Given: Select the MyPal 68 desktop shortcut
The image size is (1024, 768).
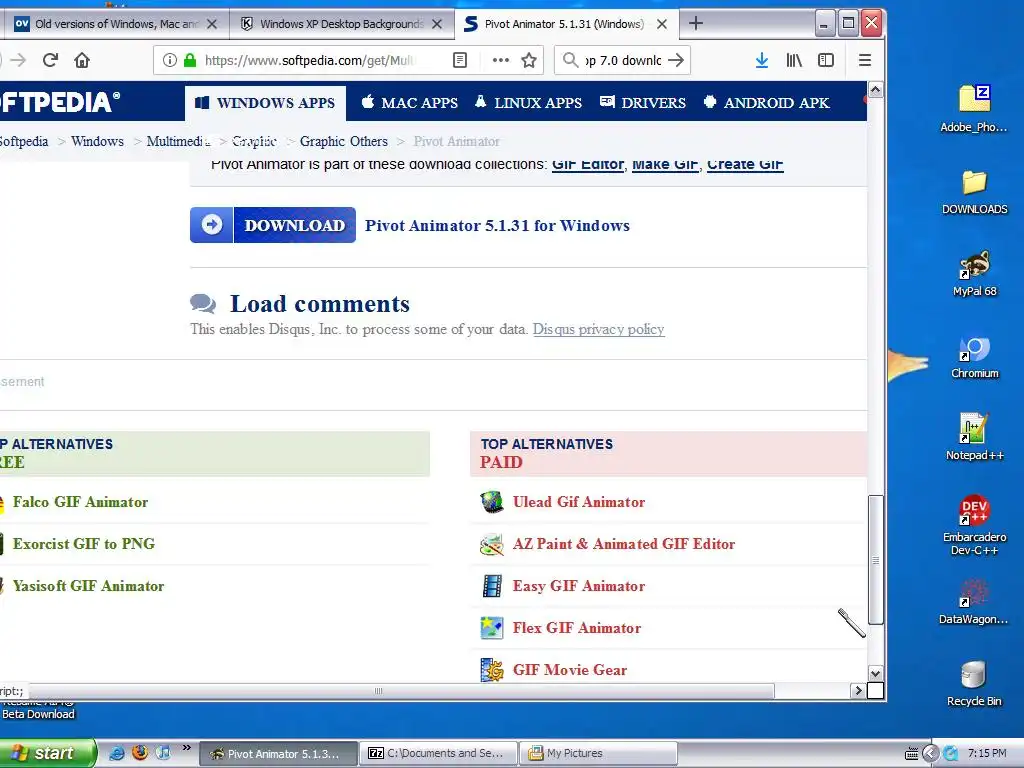Looking at the screenshot, I should coord(974,274).
